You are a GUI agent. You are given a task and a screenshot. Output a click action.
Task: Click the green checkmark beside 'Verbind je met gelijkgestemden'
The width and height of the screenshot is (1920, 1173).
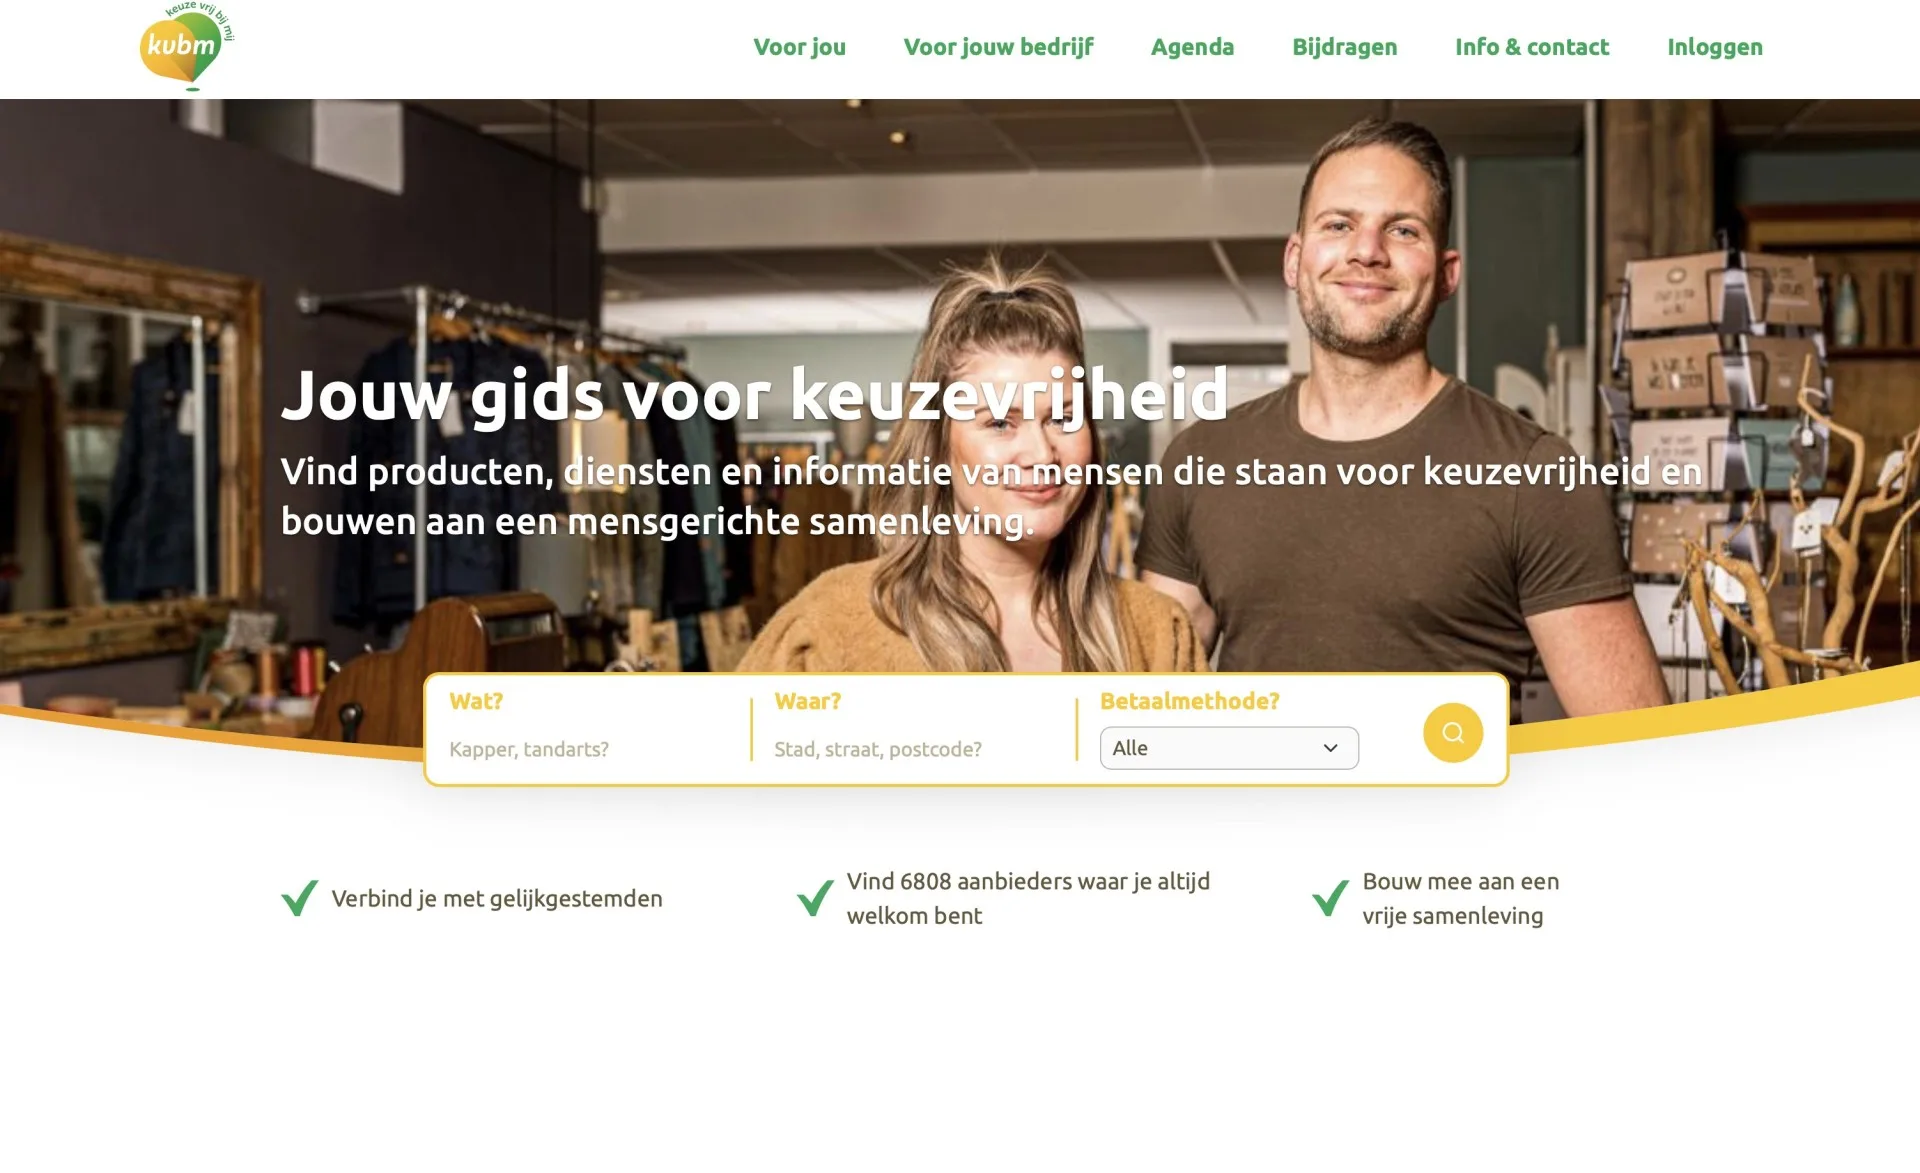(300, 898)
